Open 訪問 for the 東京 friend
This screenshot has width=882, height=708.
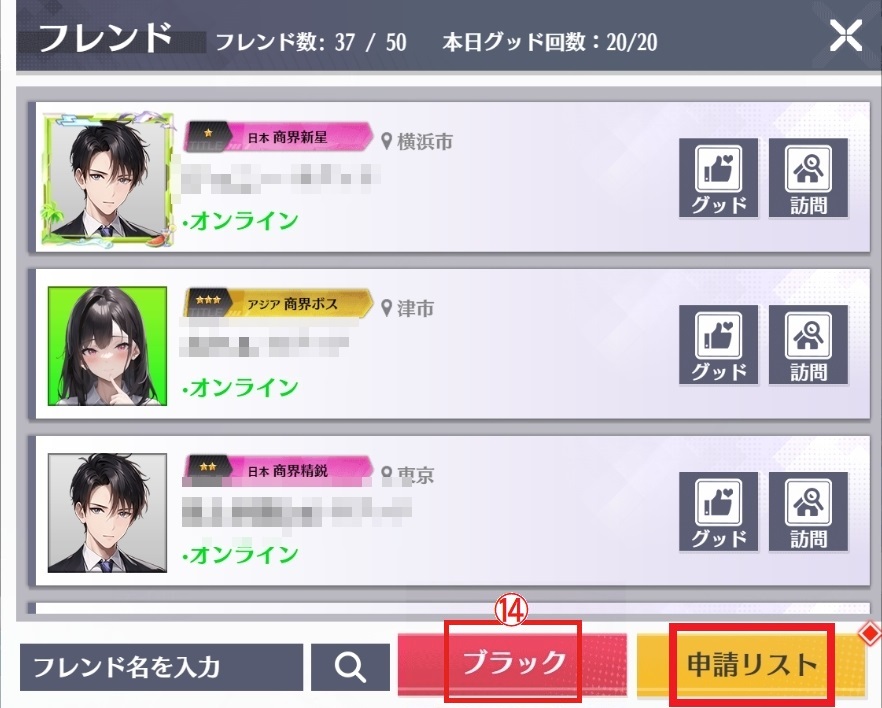point(808,512)
